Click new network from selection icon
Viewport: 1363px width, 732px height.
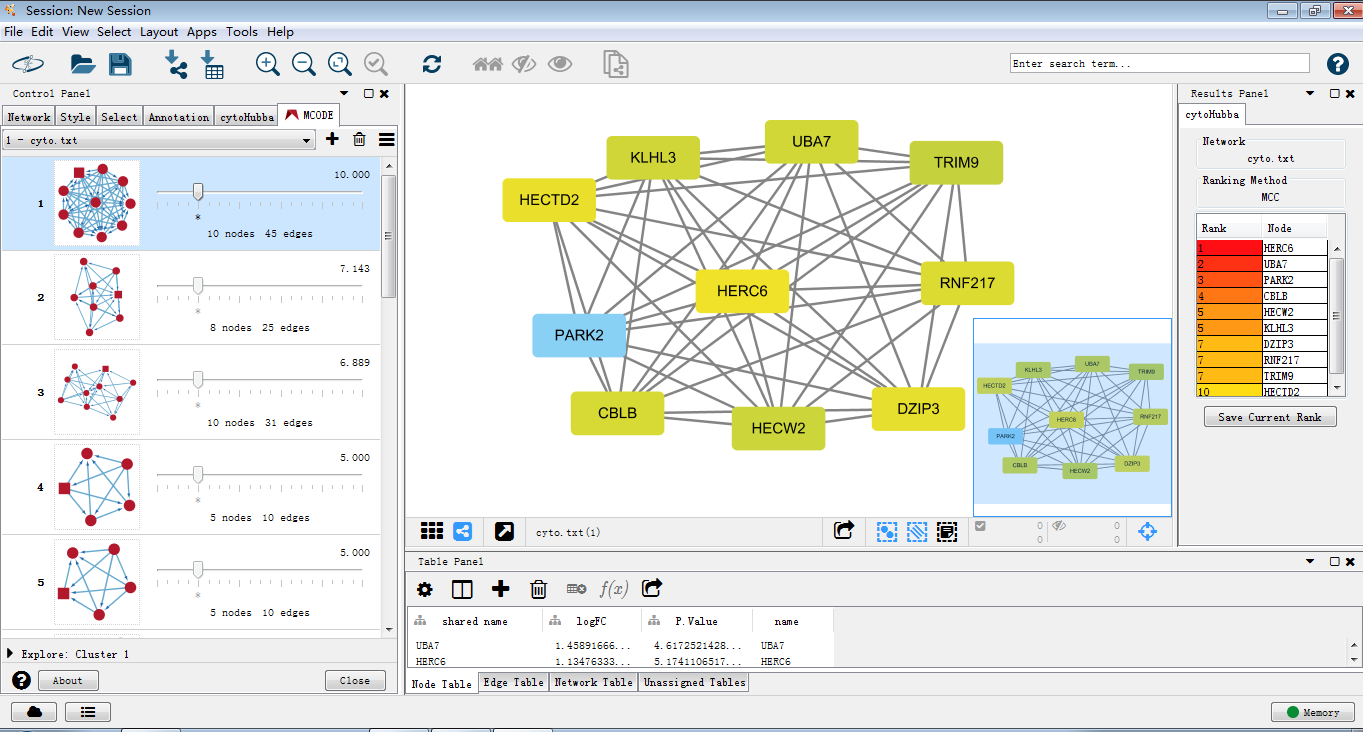click(x=615, y=65)
